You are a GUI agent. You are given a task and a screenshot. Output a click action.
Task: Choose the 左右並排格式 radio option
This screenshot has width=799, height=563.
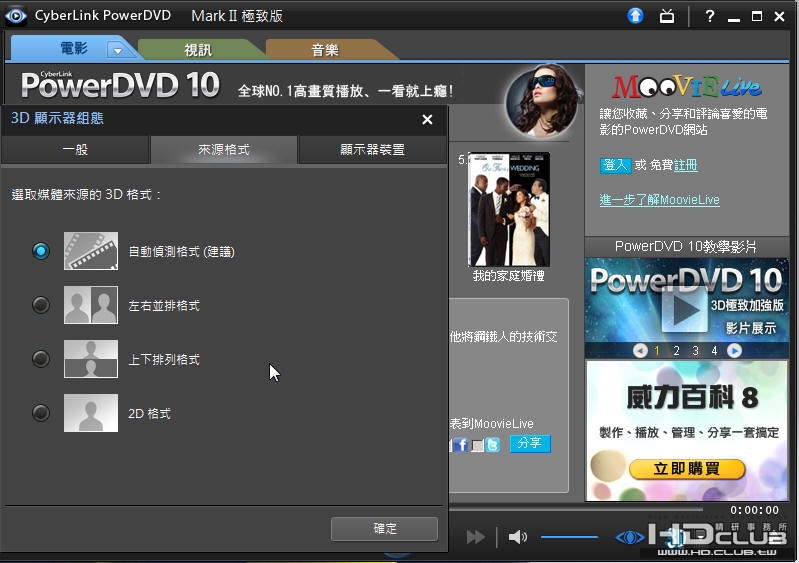click(x=41, y=305)
